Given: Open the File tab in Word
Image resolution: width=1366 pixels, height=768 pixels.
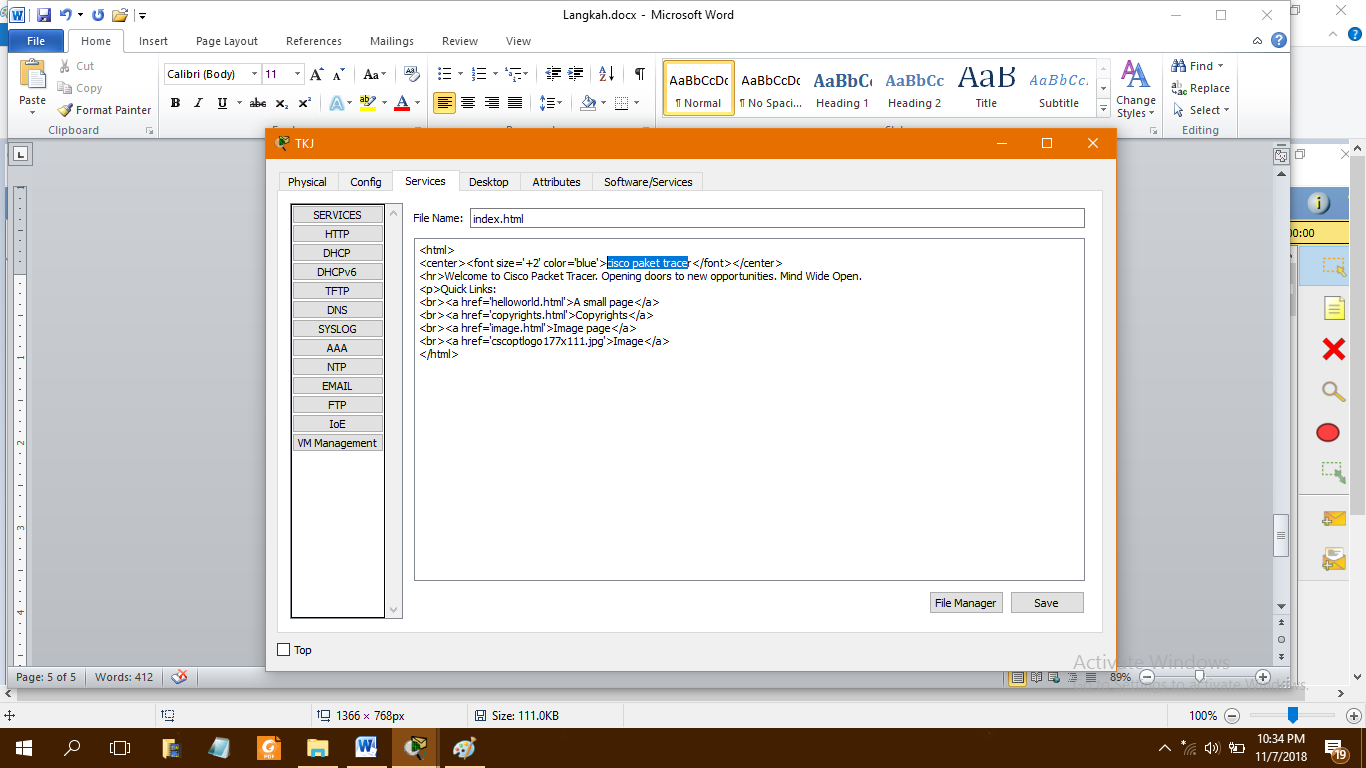Looking at the screenshot, I should pos(36,41).
